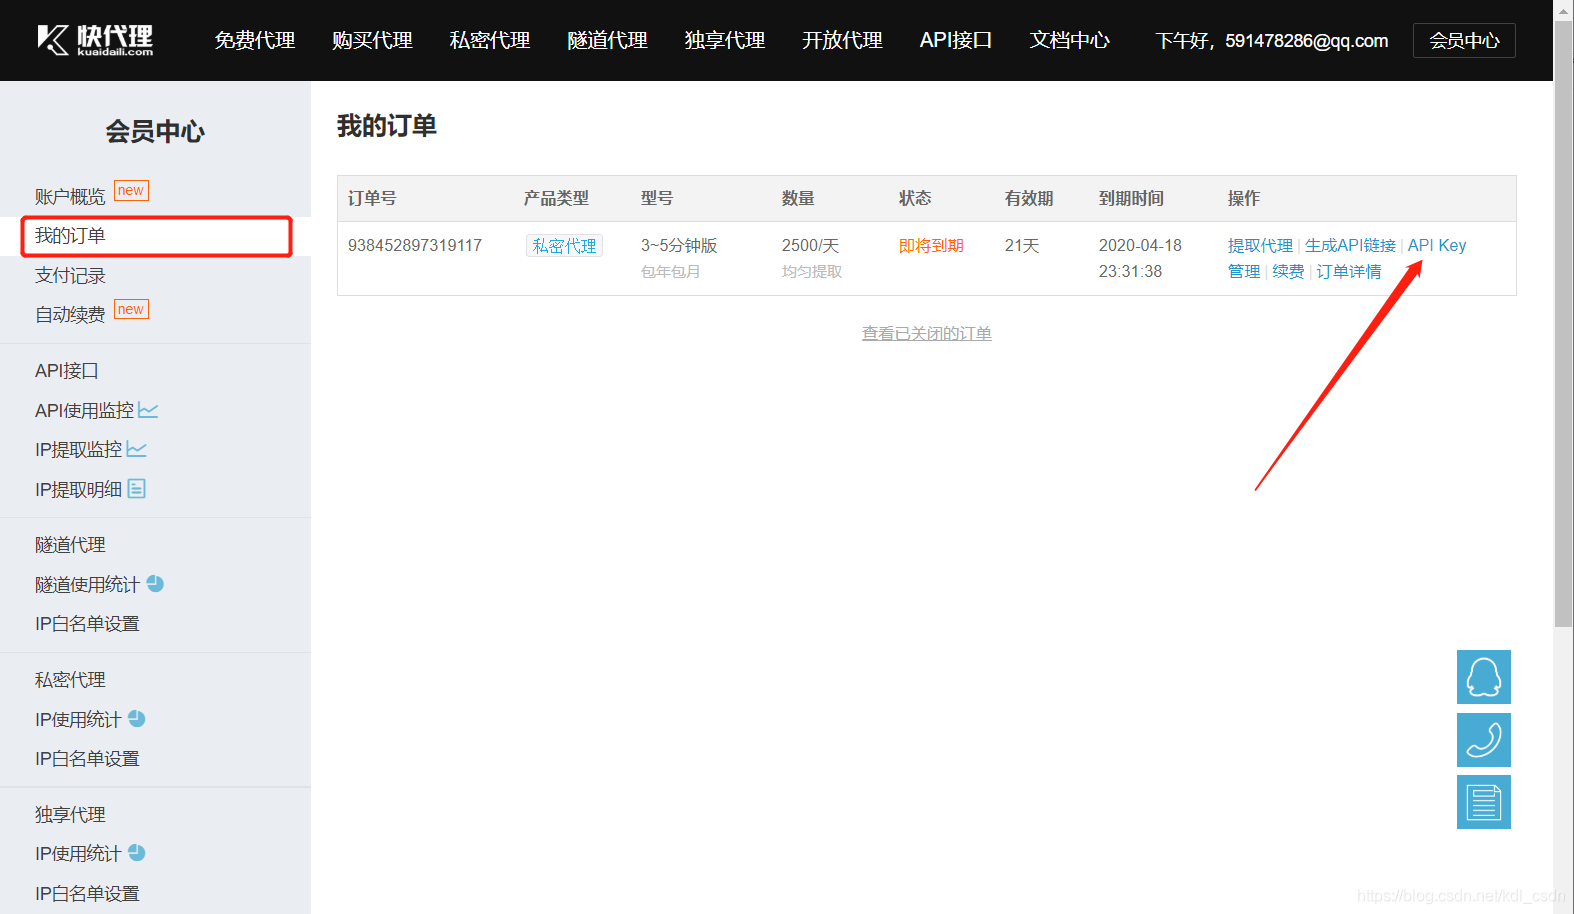This screenshot has height=914, width=1574.
Task: Open 开放代理 in top navigation
Action: coord(842,40)
